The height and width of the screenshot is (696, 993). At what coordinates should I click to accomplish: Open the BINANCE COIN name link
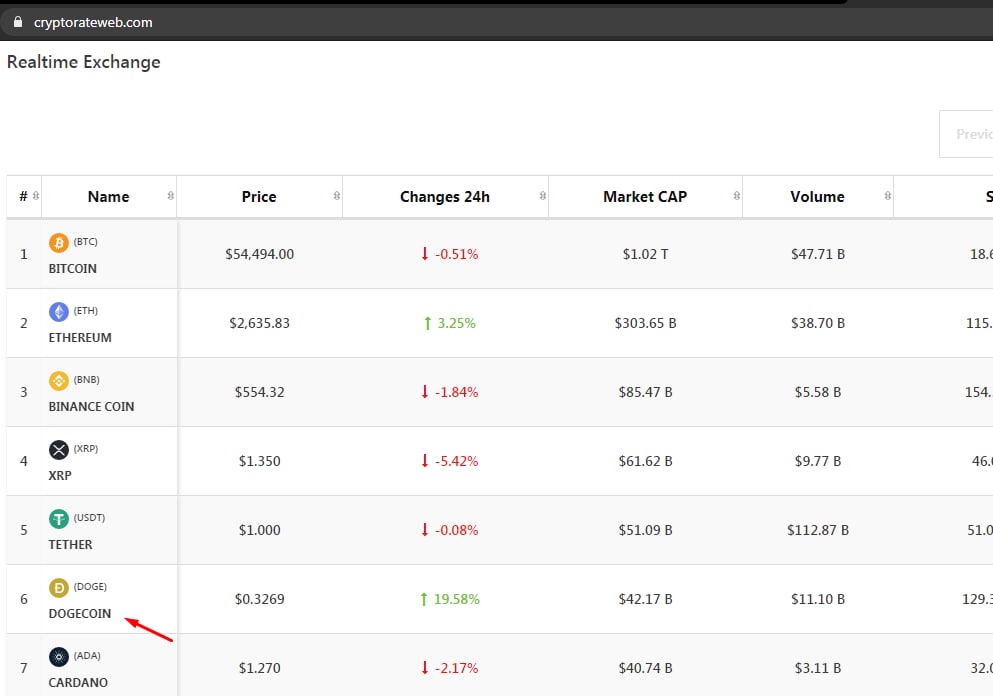[x=91, y=407]
